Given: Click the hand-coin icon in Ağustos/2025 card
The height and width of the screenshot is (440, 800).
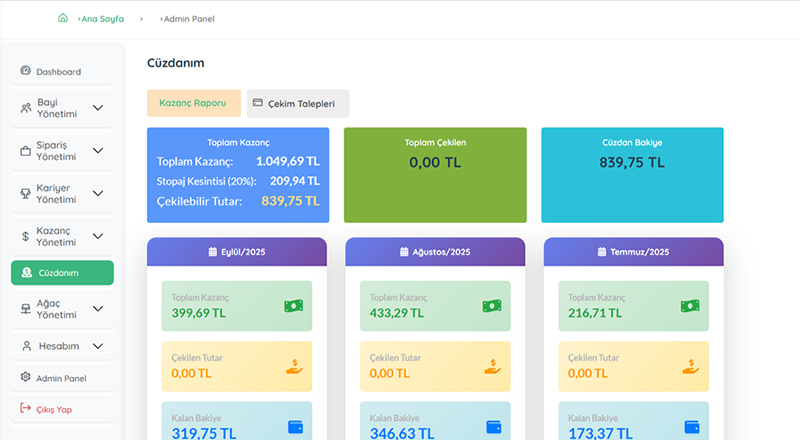Looking at the screenshot, I should click(492, 366).
